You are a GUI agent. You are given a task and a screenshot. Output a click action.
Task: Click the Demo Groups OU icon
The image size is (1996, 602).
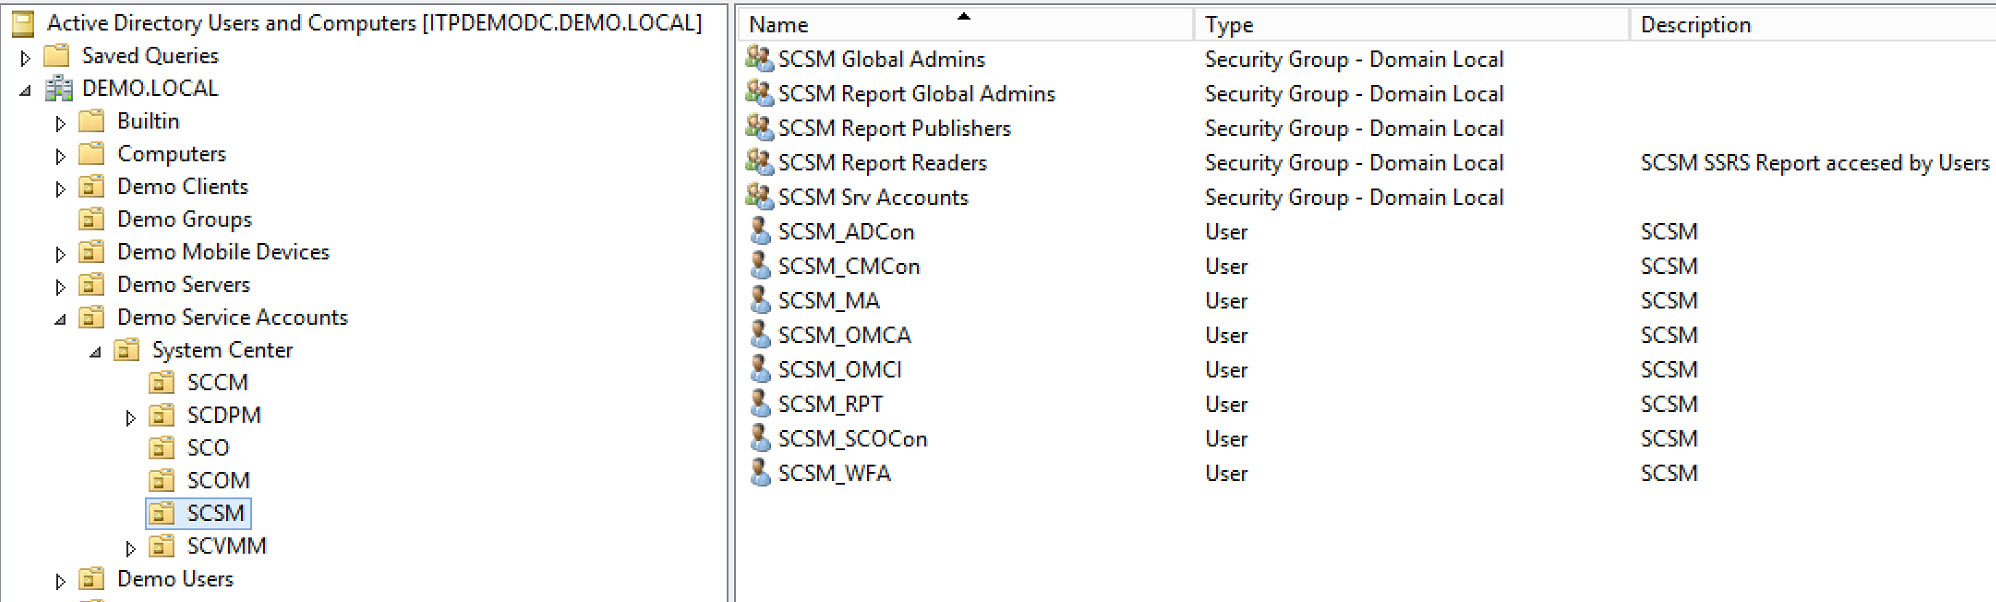click(x=92, y=219)
